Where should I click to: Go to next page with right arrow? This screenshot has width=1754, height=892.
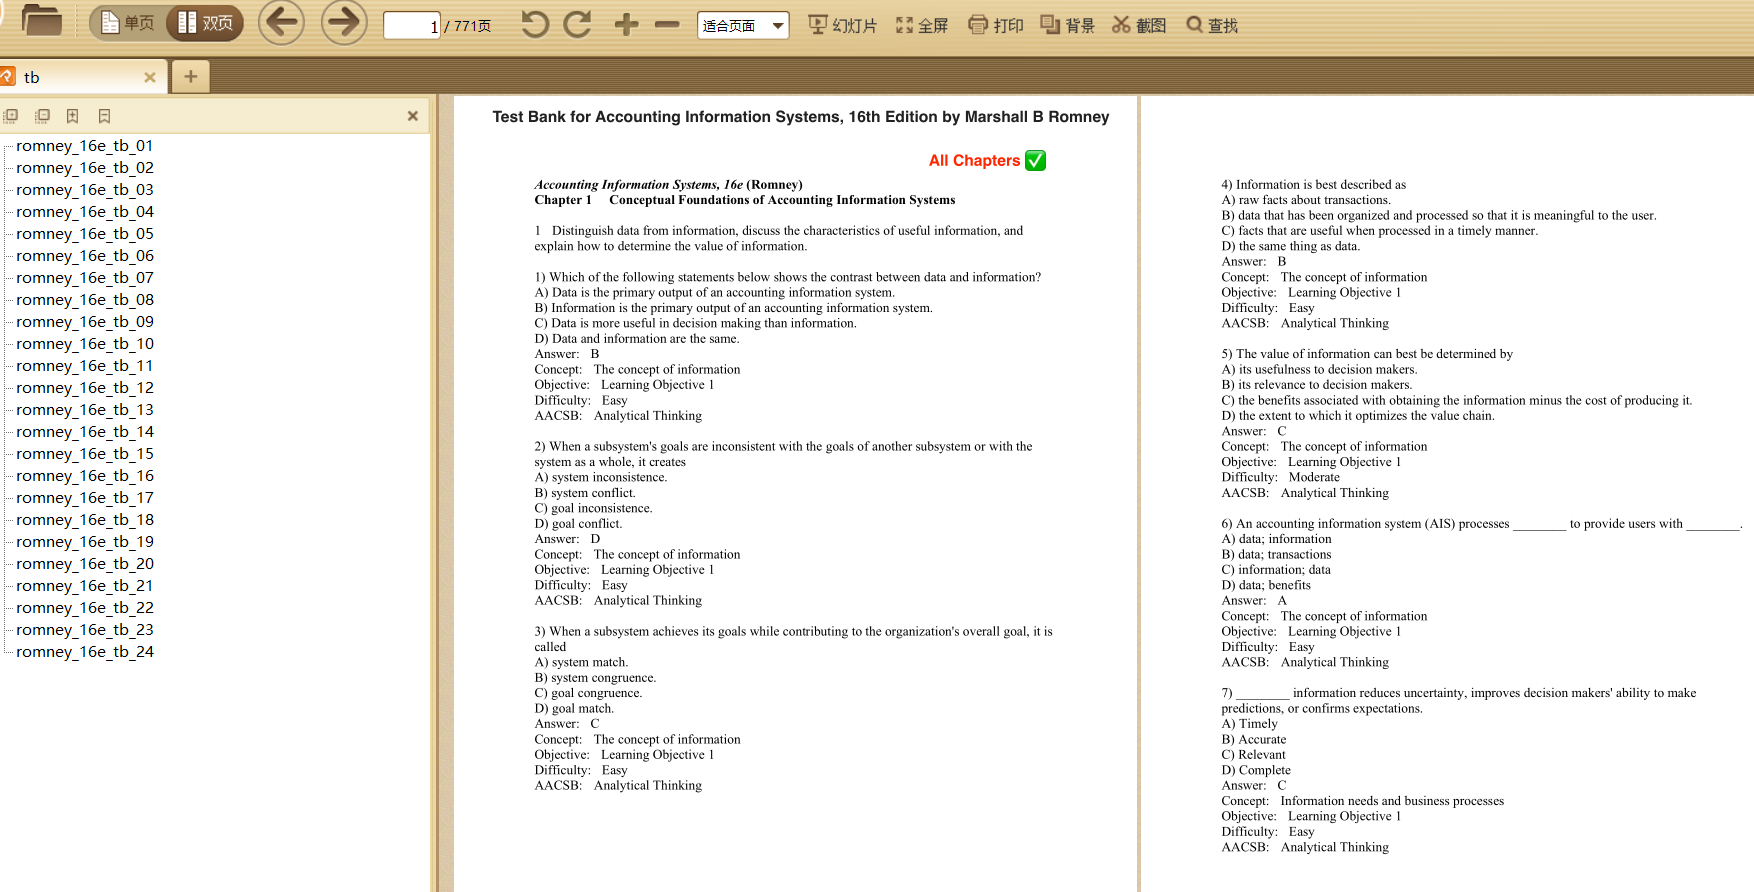coord(344,22)
